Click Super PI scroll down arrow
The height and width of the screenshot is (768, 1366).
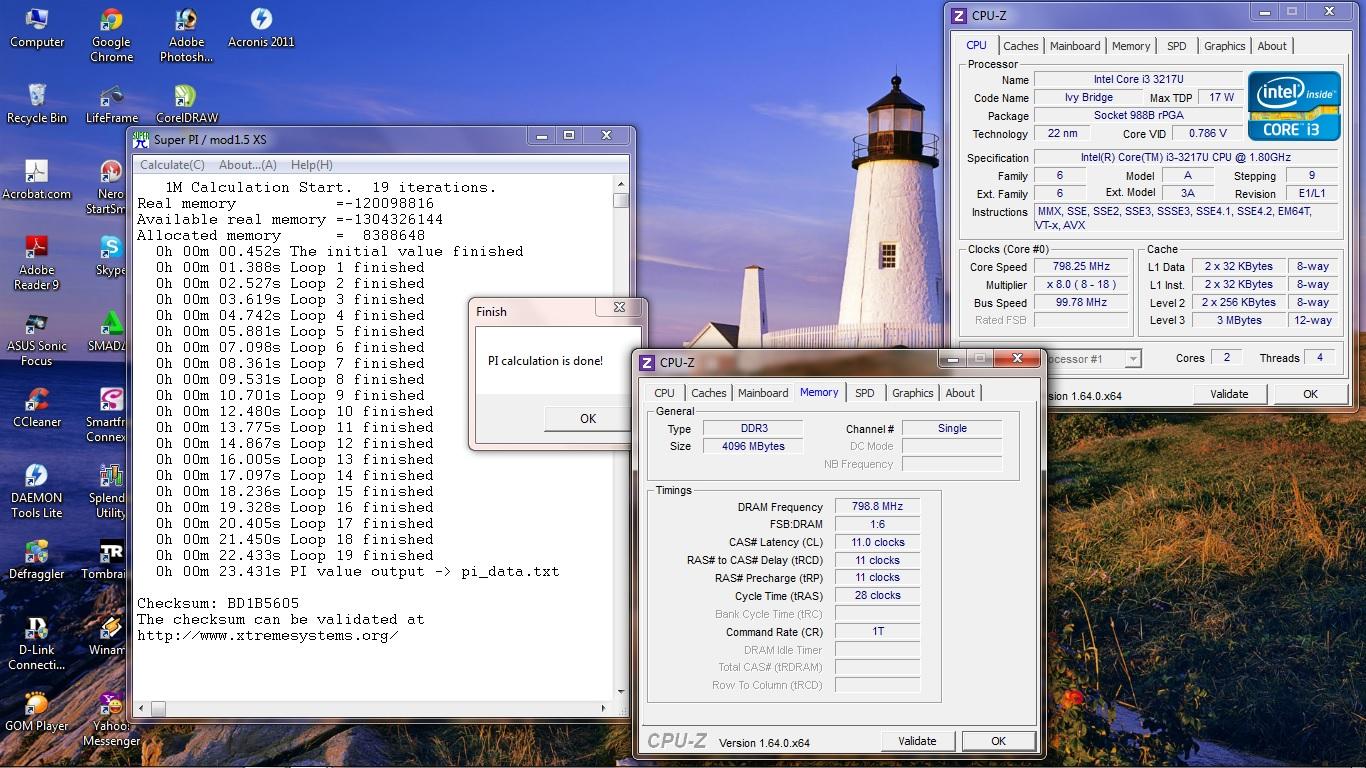pyautogui.click(x=620, y=691)
